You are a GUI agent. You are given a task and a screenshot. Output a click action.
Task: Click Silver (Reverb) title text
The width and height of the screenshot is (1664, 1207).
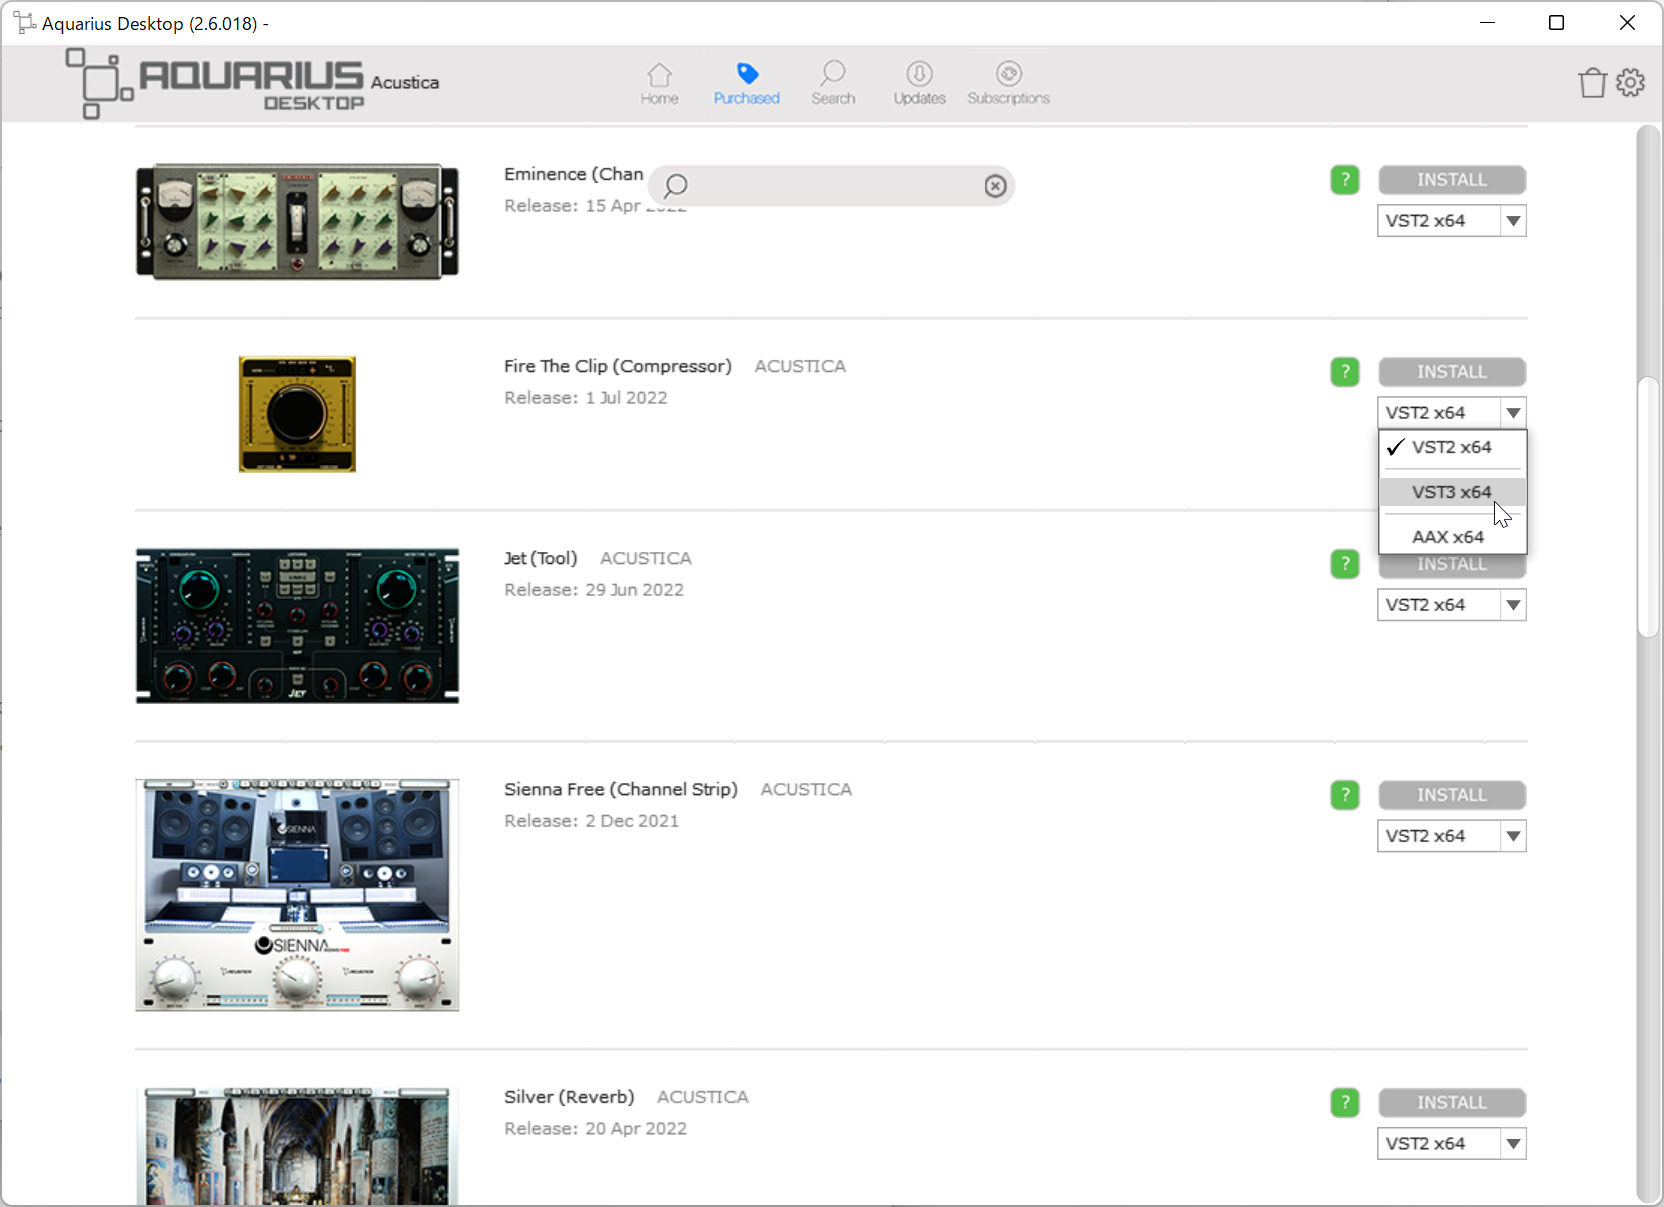tap(569, 1097)
